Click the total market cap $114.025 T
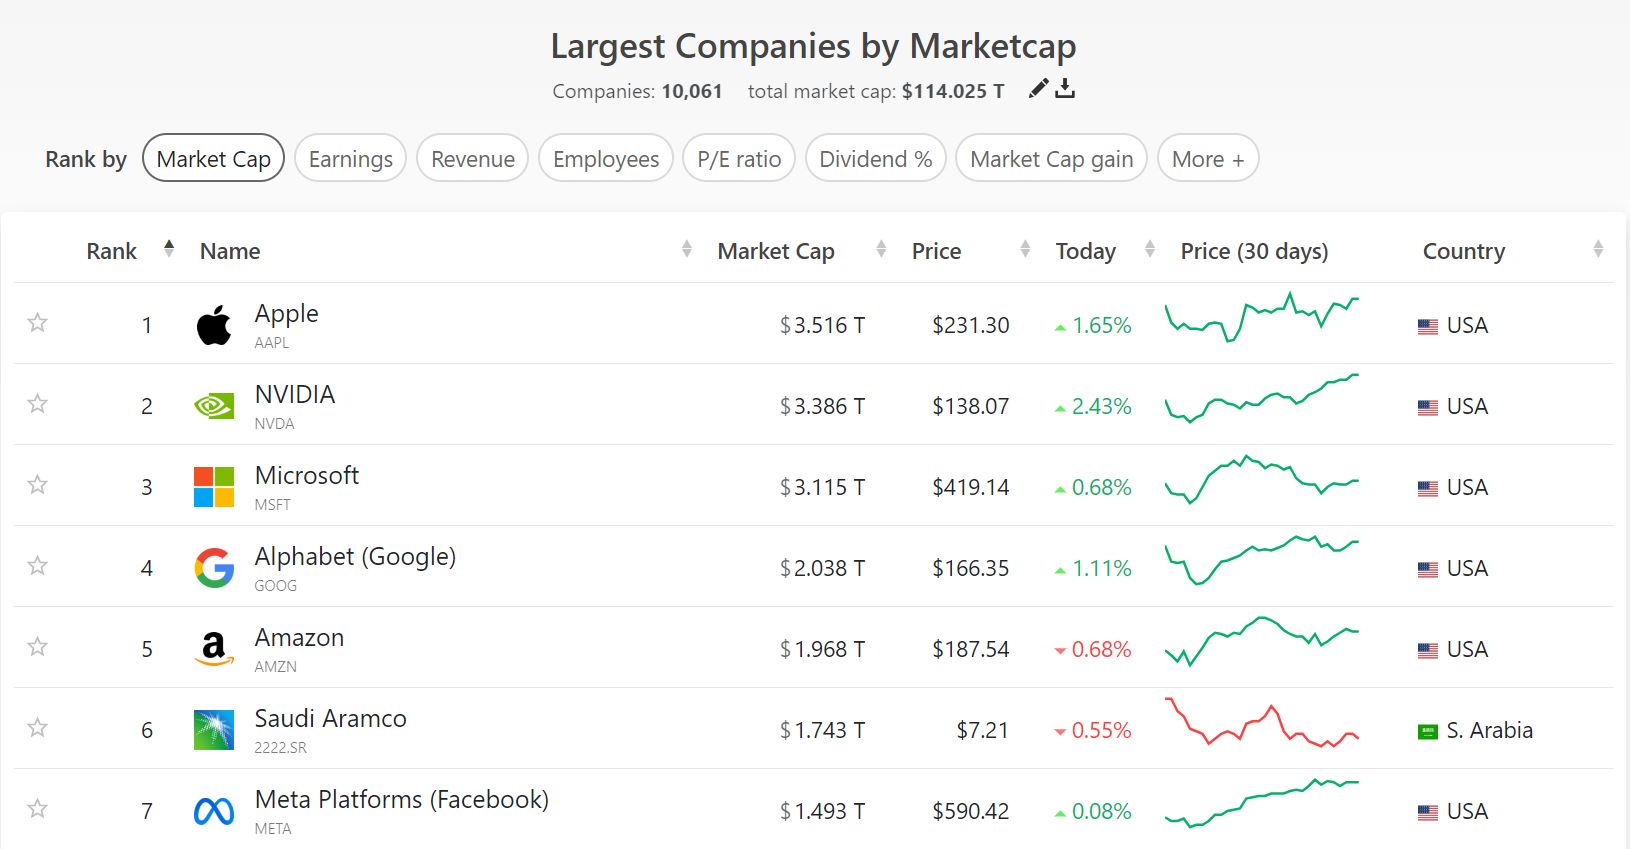The height and width of the screenshot is (849, 1630). pyautogui.click(x=953, y=91)
